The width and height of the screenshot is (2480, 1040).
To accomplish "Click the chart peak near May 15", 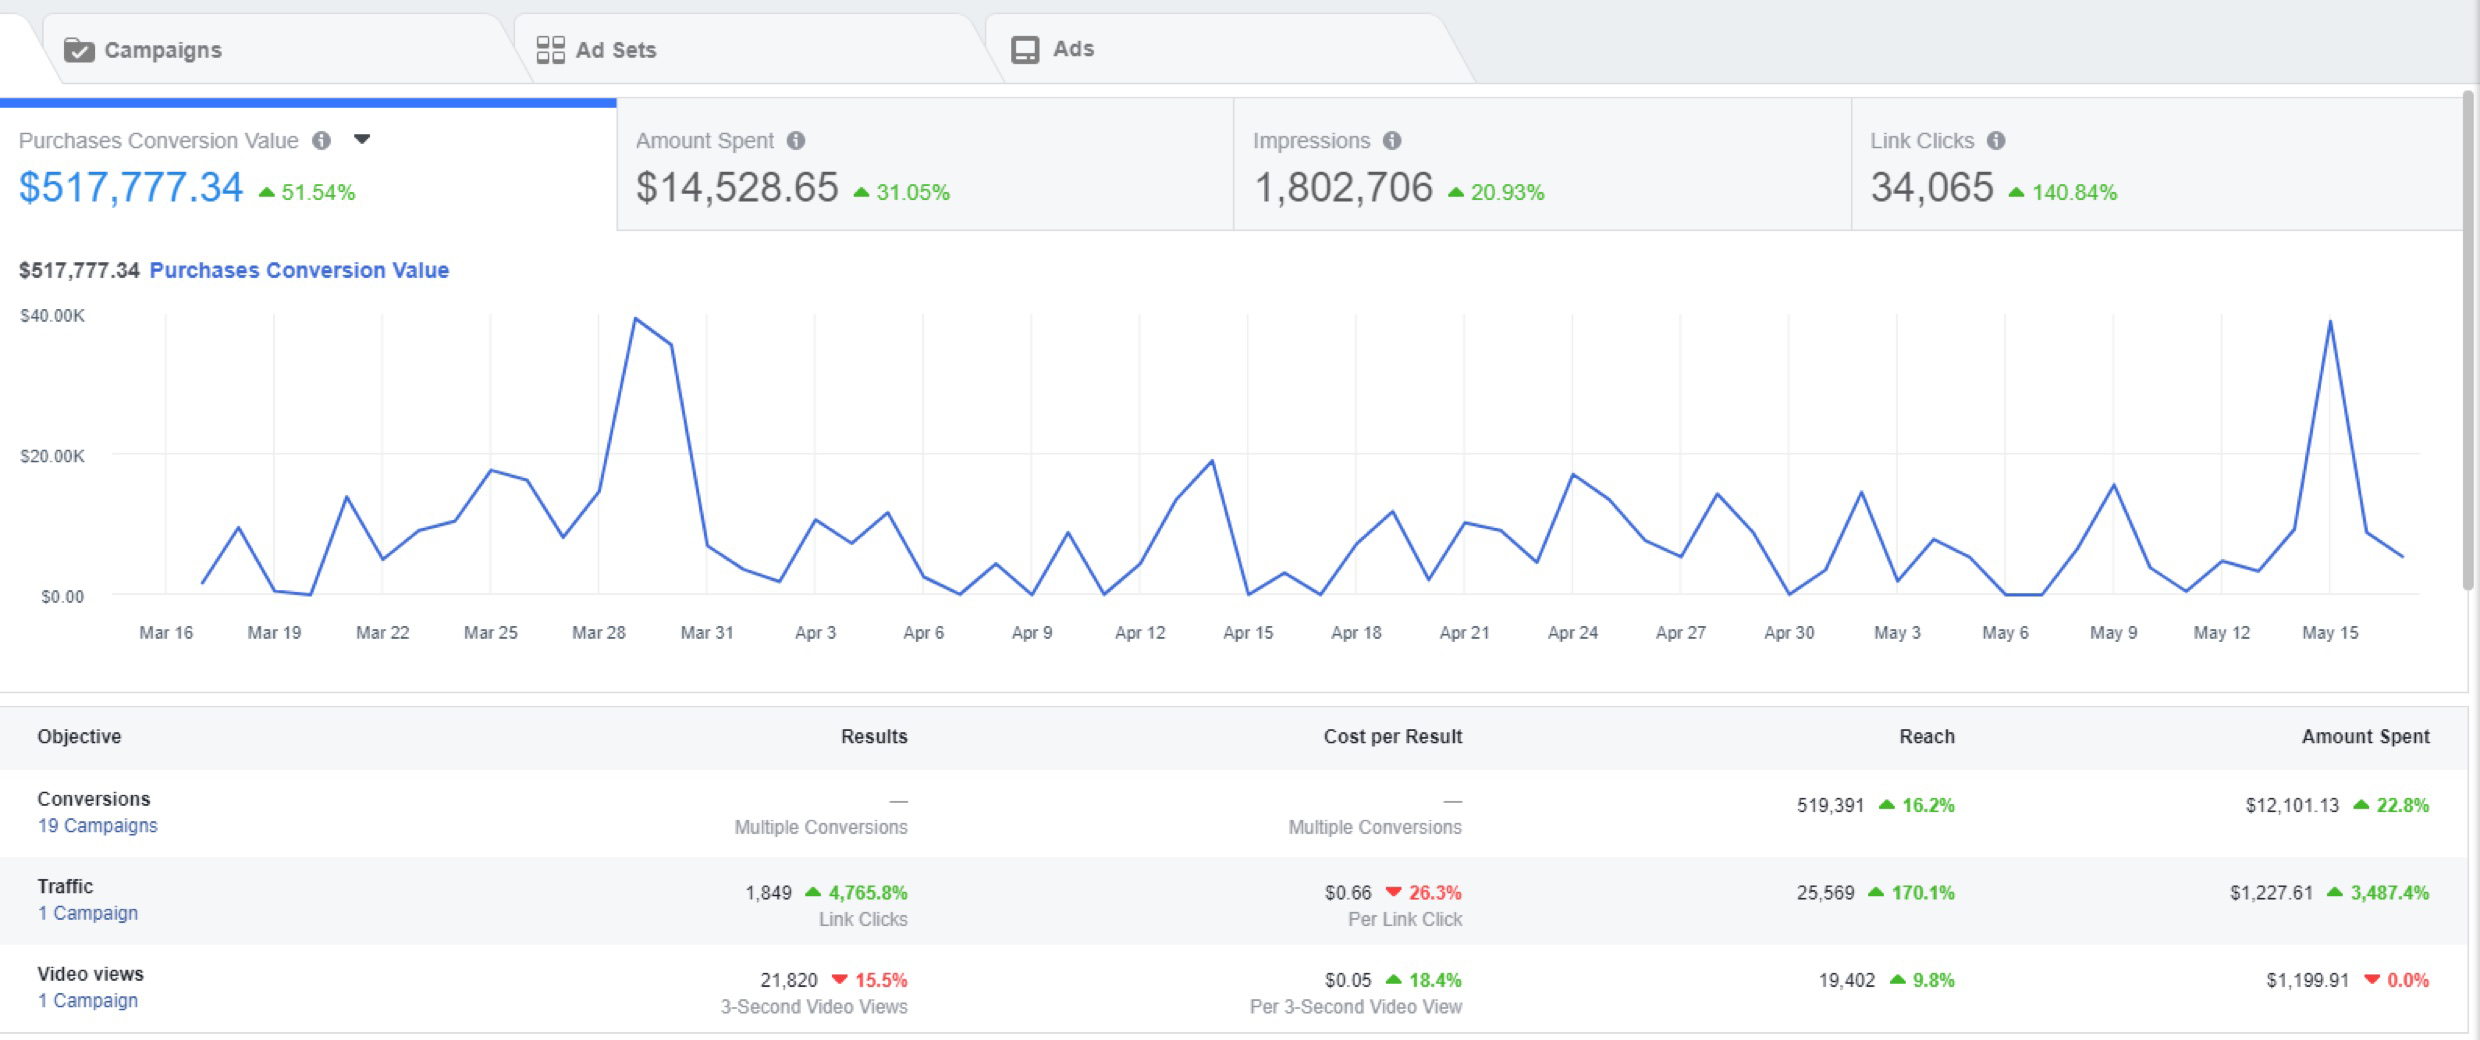I will 2330,322.
